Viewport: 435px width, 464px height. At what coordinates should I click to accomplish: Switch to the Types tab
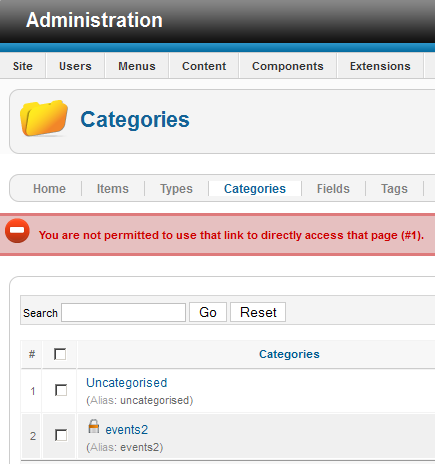[176, 189]
